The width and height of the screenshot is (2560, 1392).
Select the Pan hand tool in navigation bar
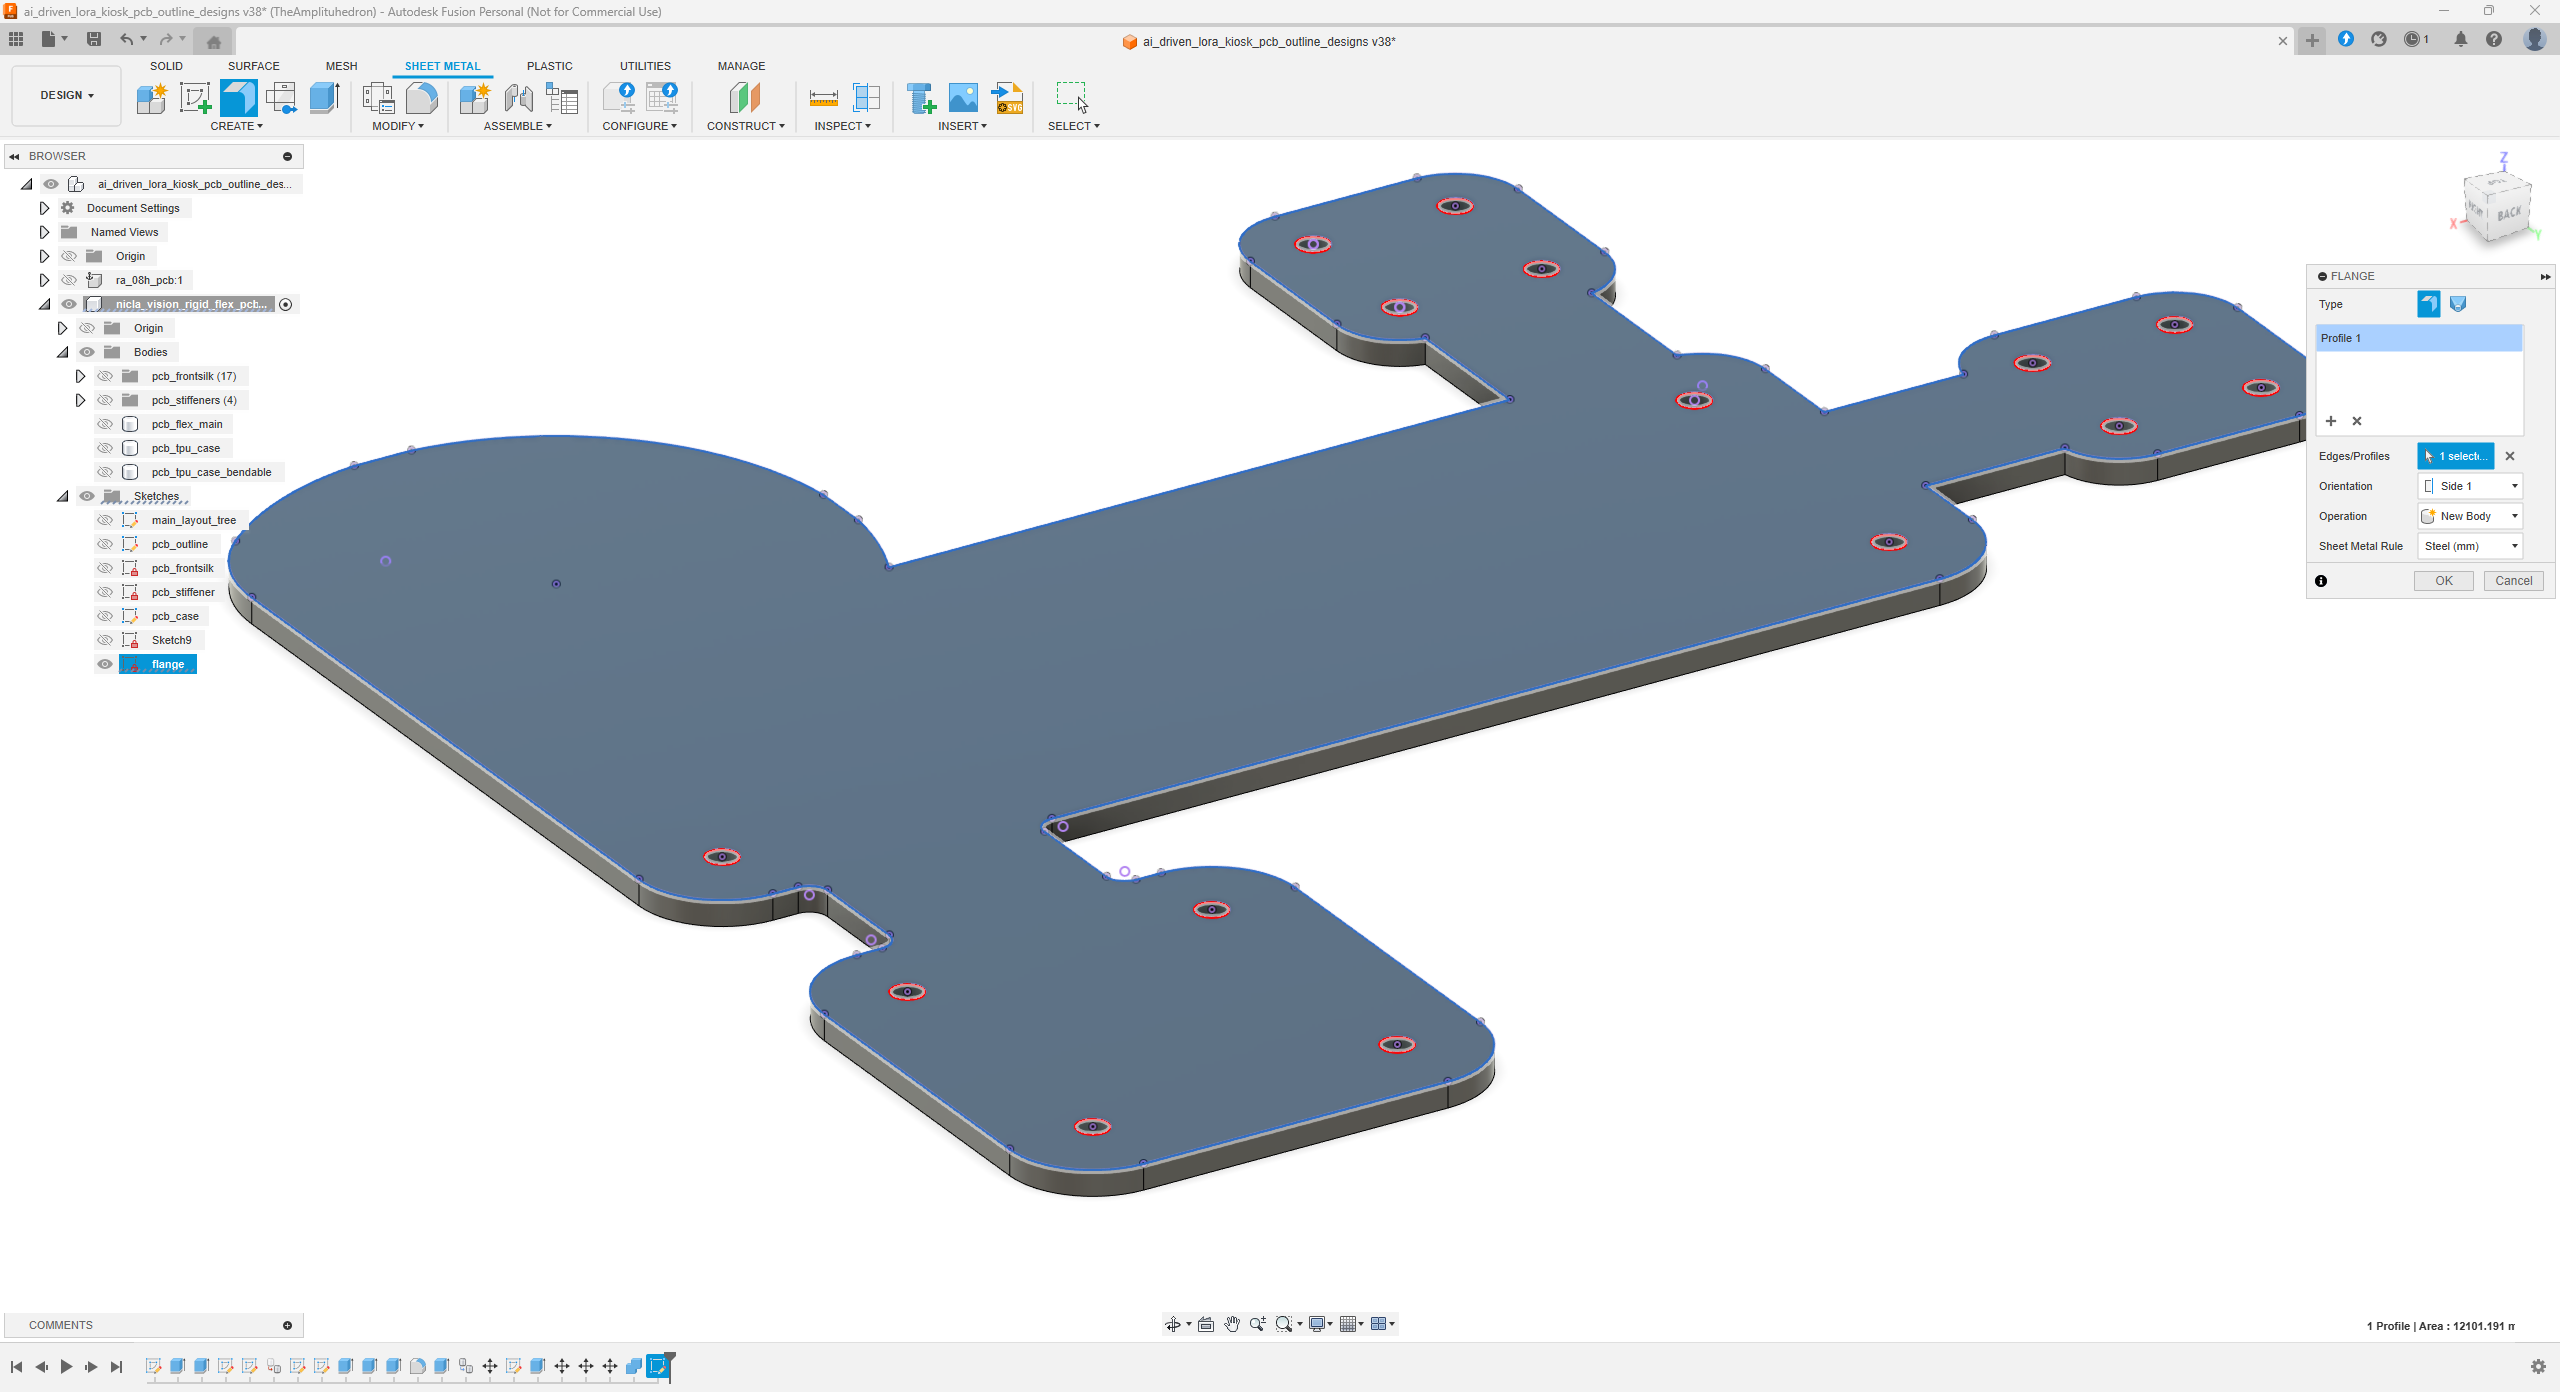click(x=1232, y=1324)
